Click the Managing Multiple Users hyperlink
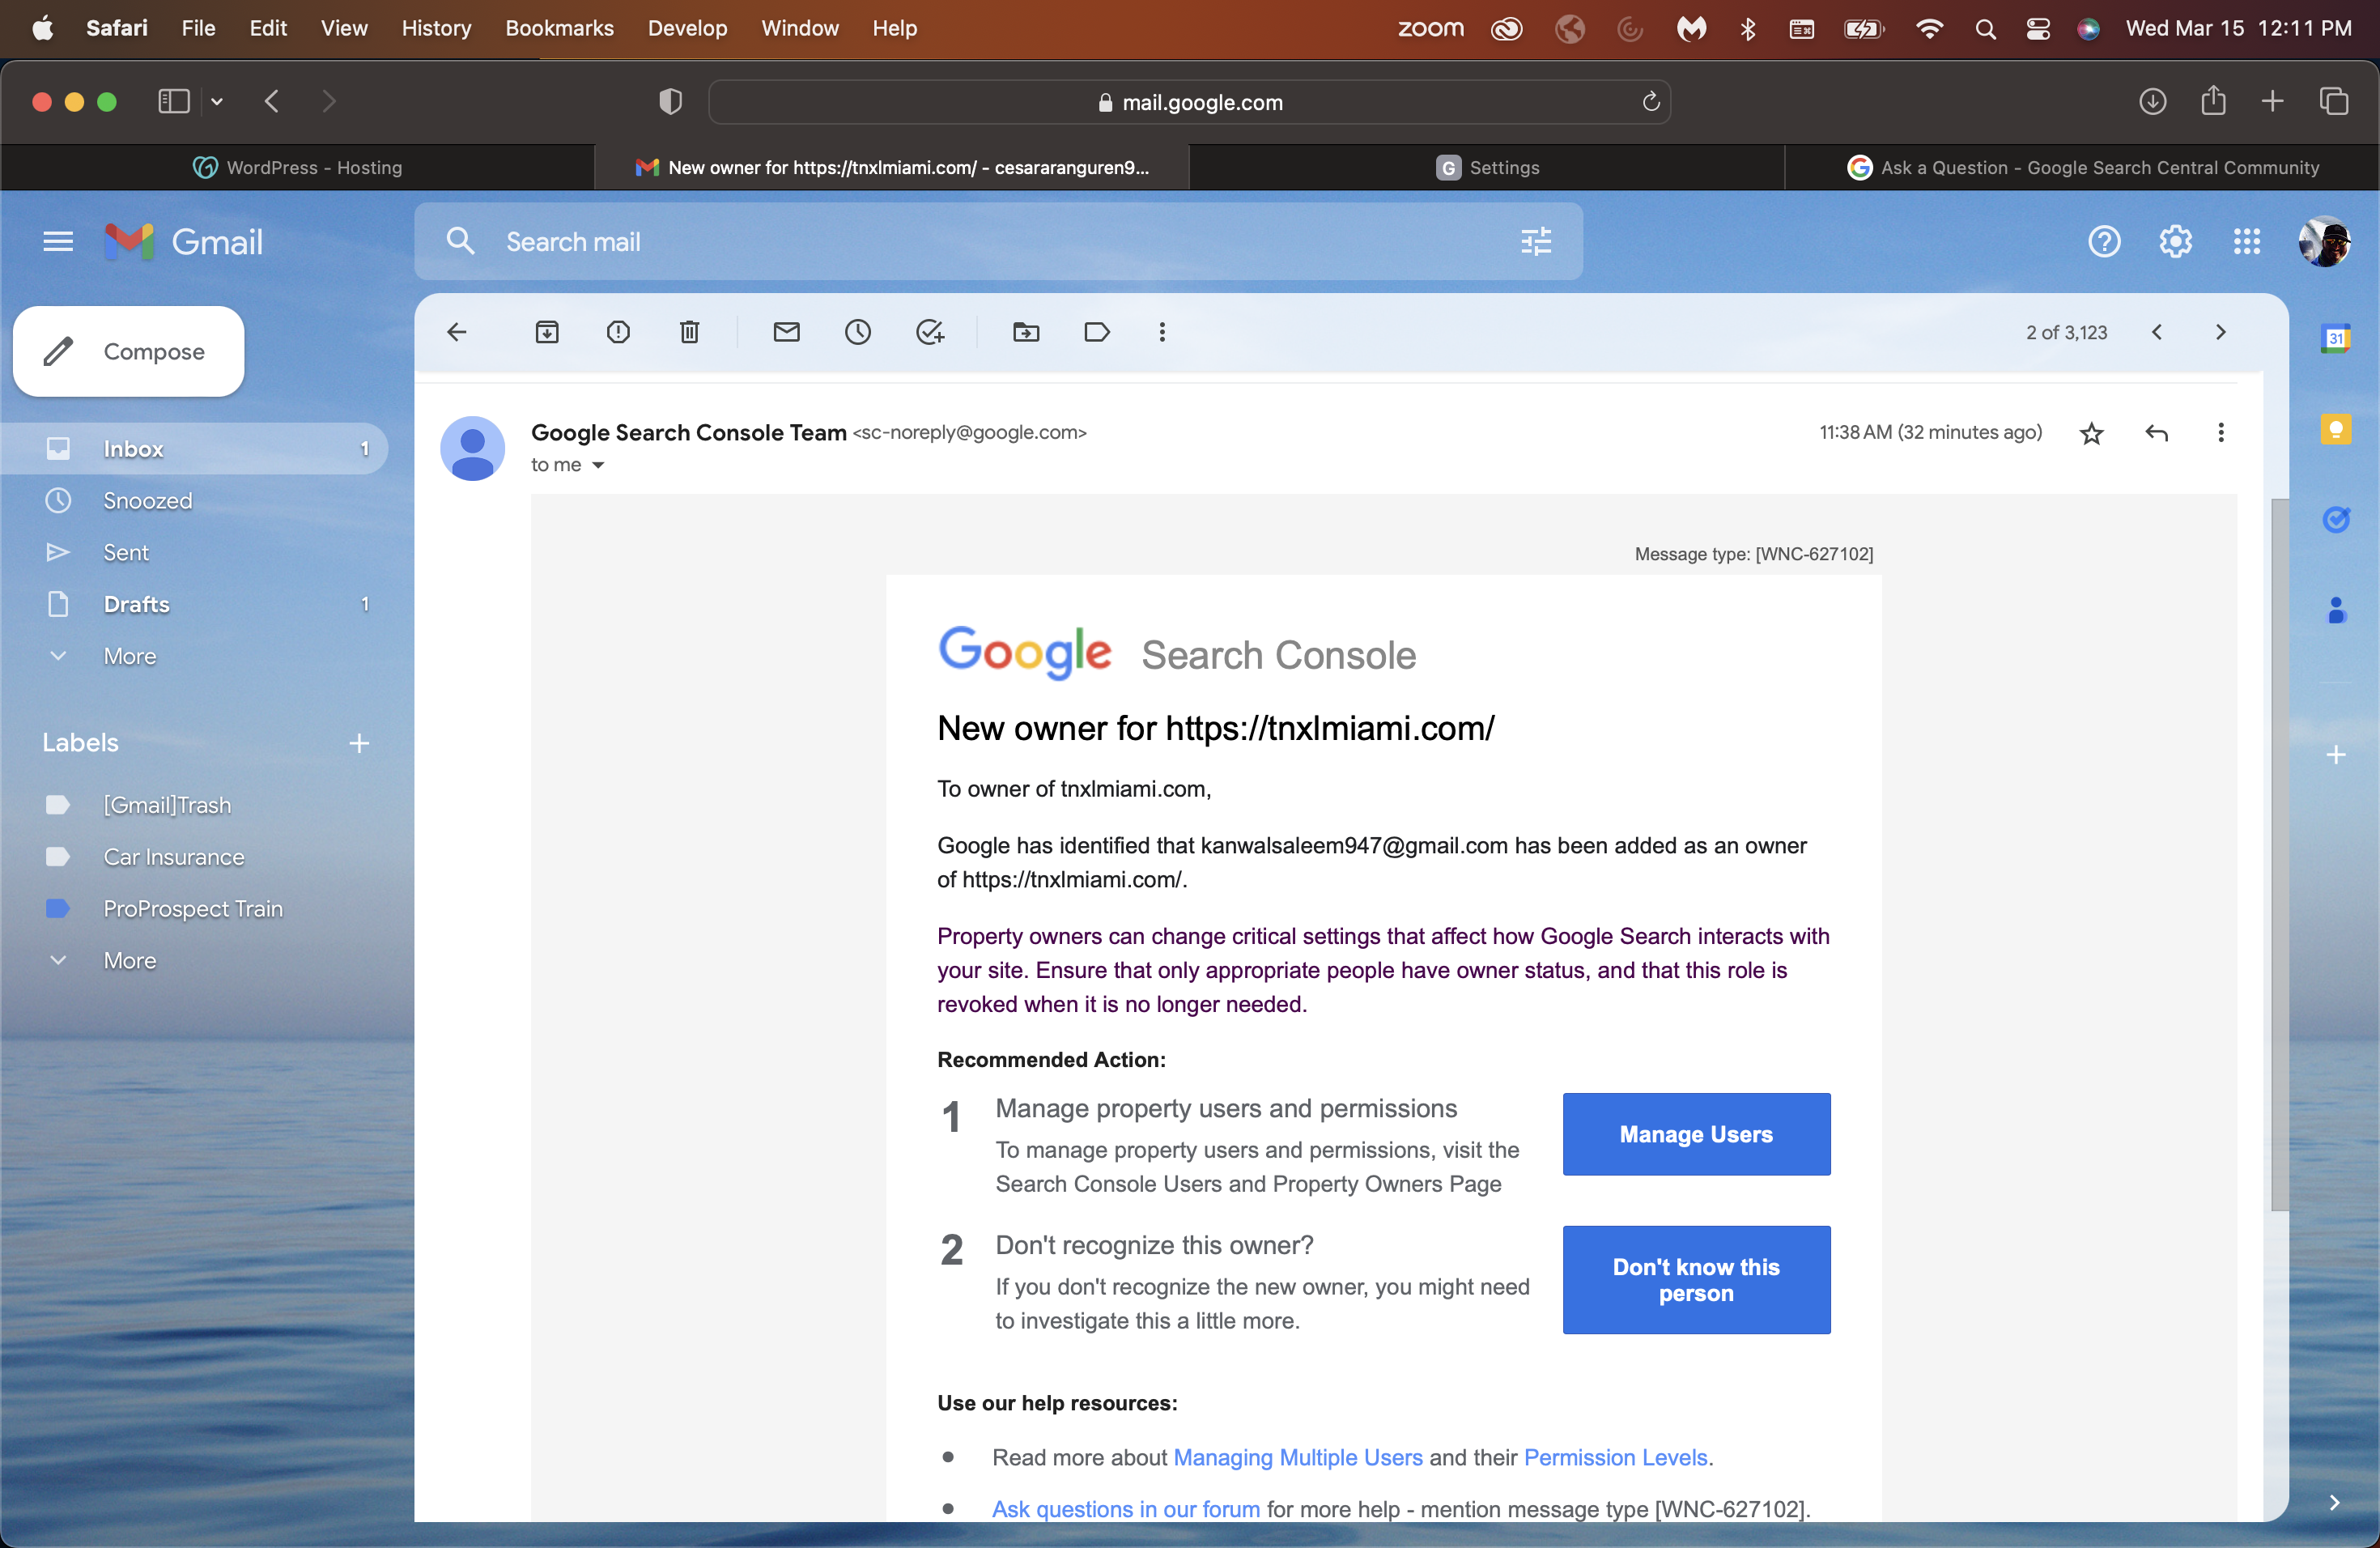This screenshot has height=1548, width=2380. click(x=1298, y=1456)
